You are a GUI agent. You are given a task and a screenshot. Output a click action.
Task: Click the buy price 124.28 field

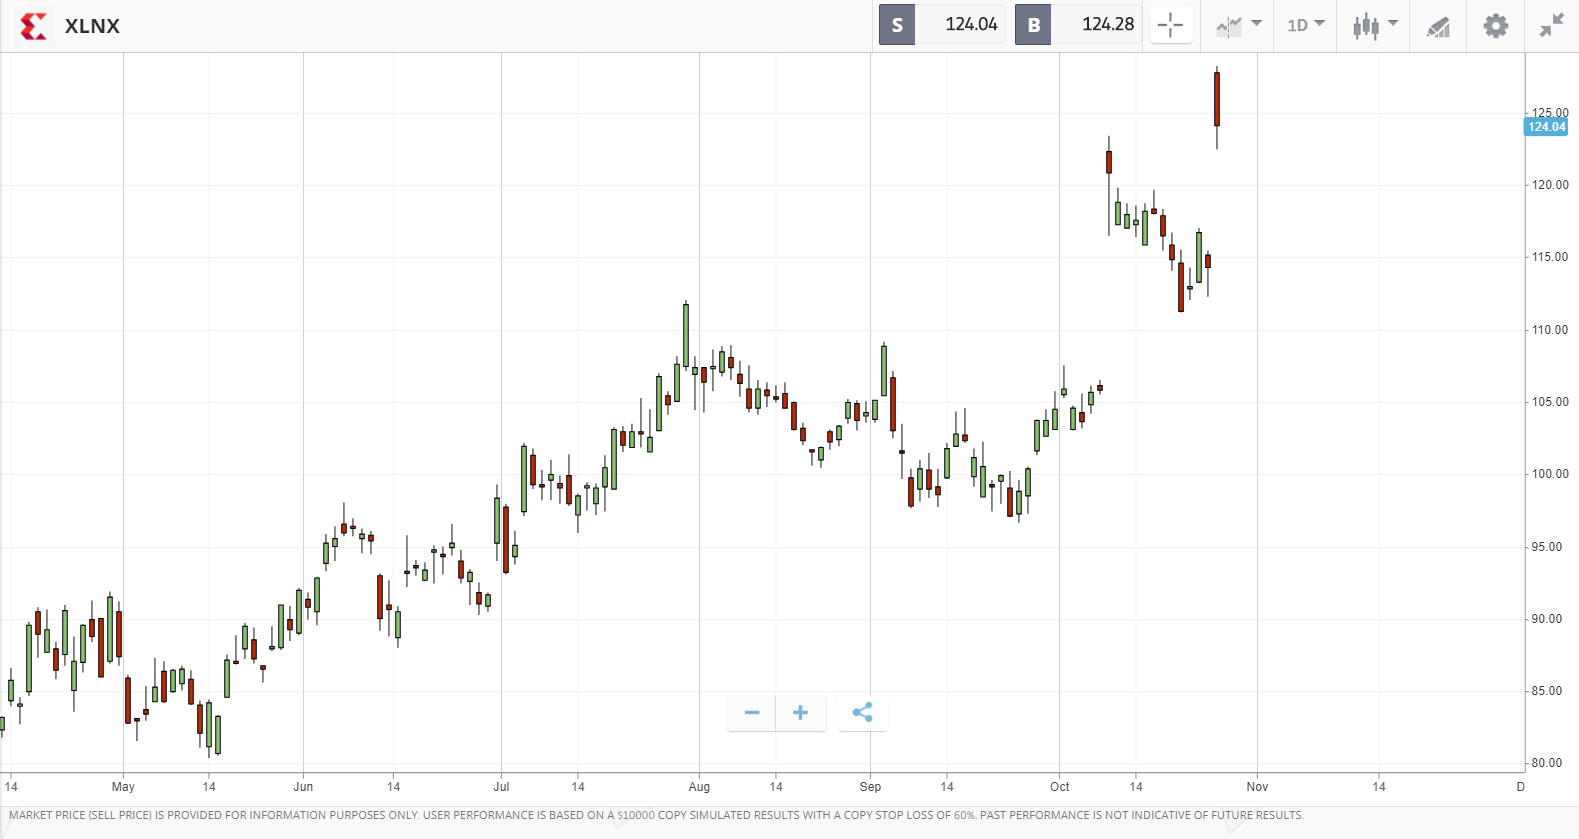pos(1097,25)
